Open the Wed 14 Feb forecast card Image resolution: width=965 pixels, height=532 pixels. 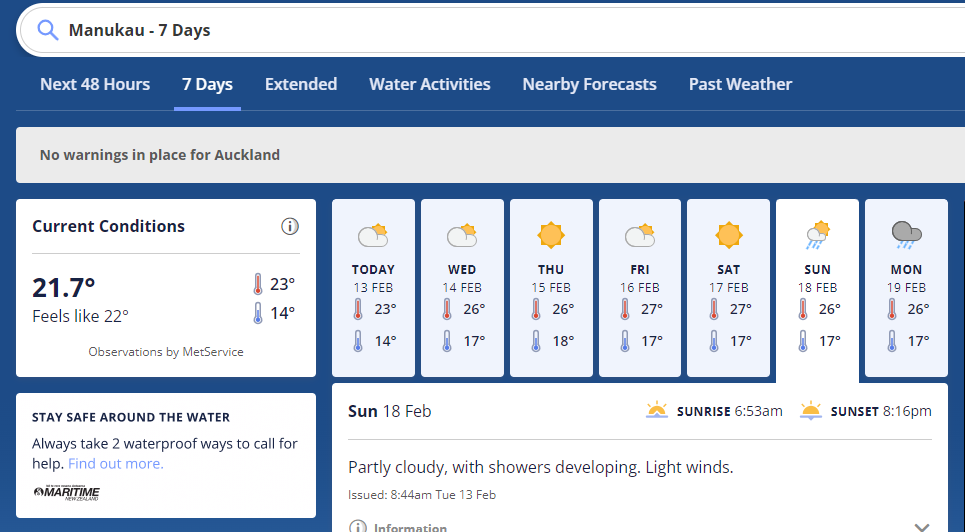pyautogui.click(x=462, y=288)
